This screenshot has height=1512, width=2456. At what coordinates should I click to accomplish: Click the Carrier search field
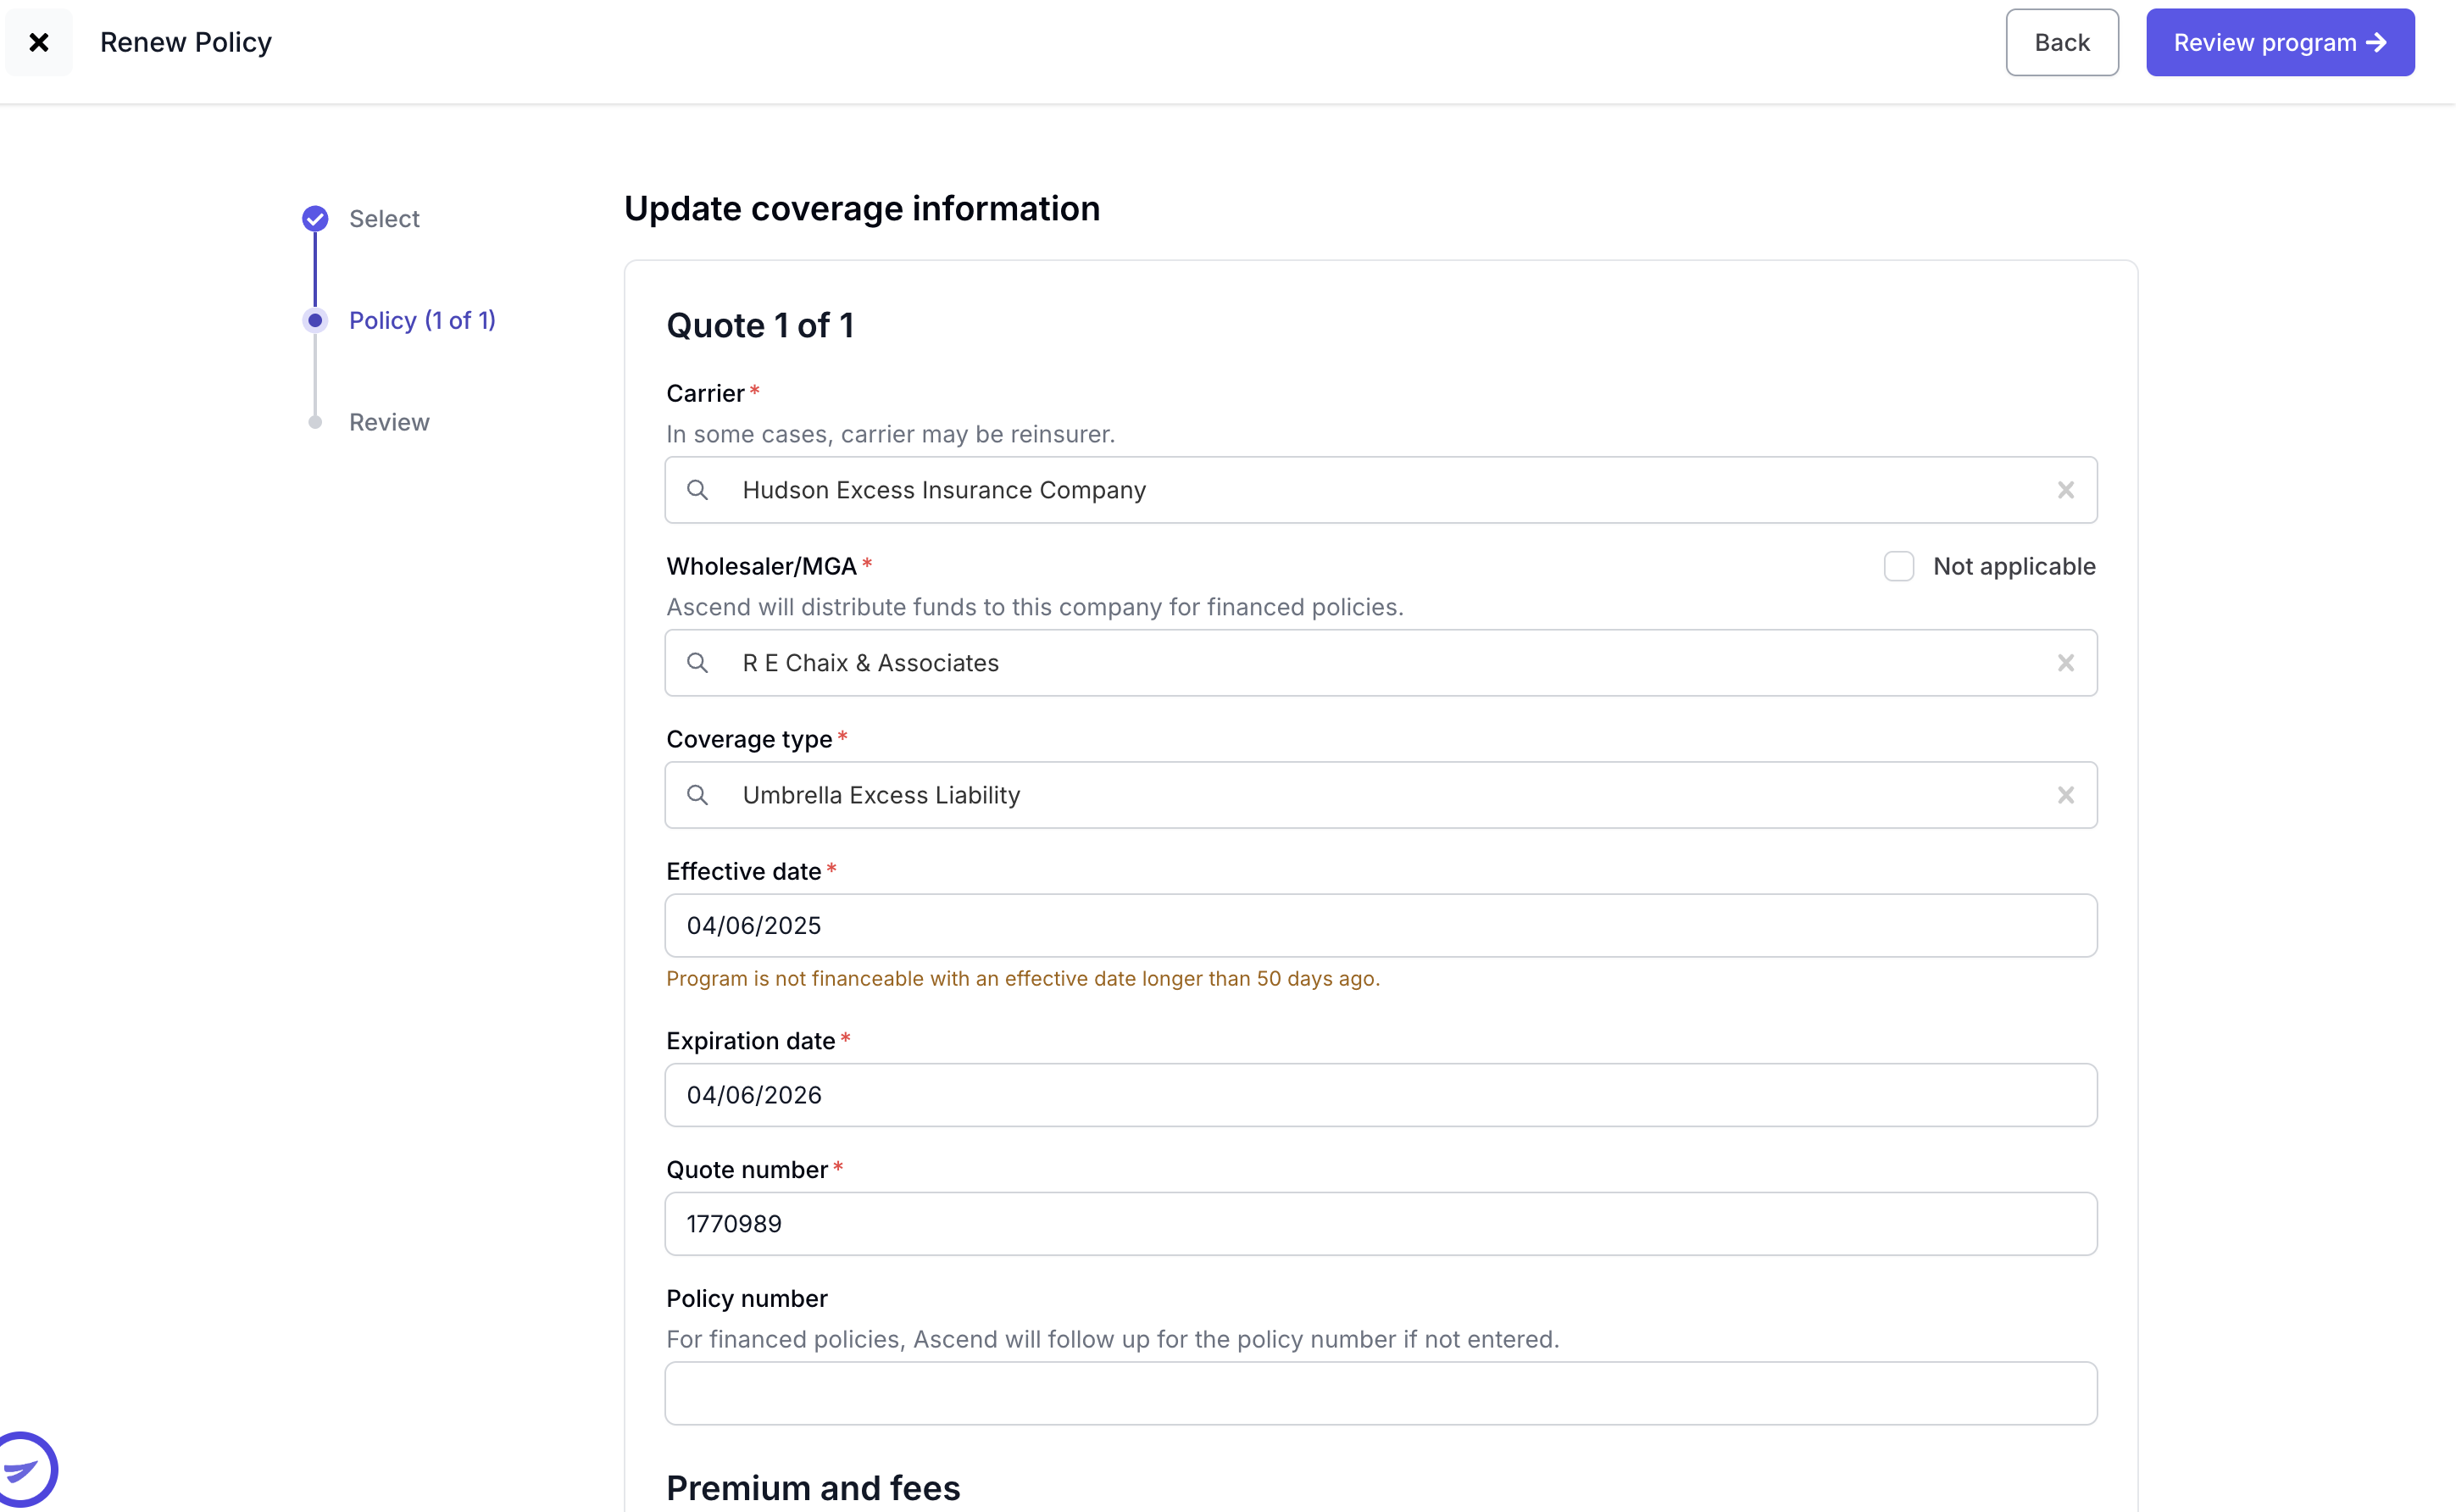[1380, 490]
